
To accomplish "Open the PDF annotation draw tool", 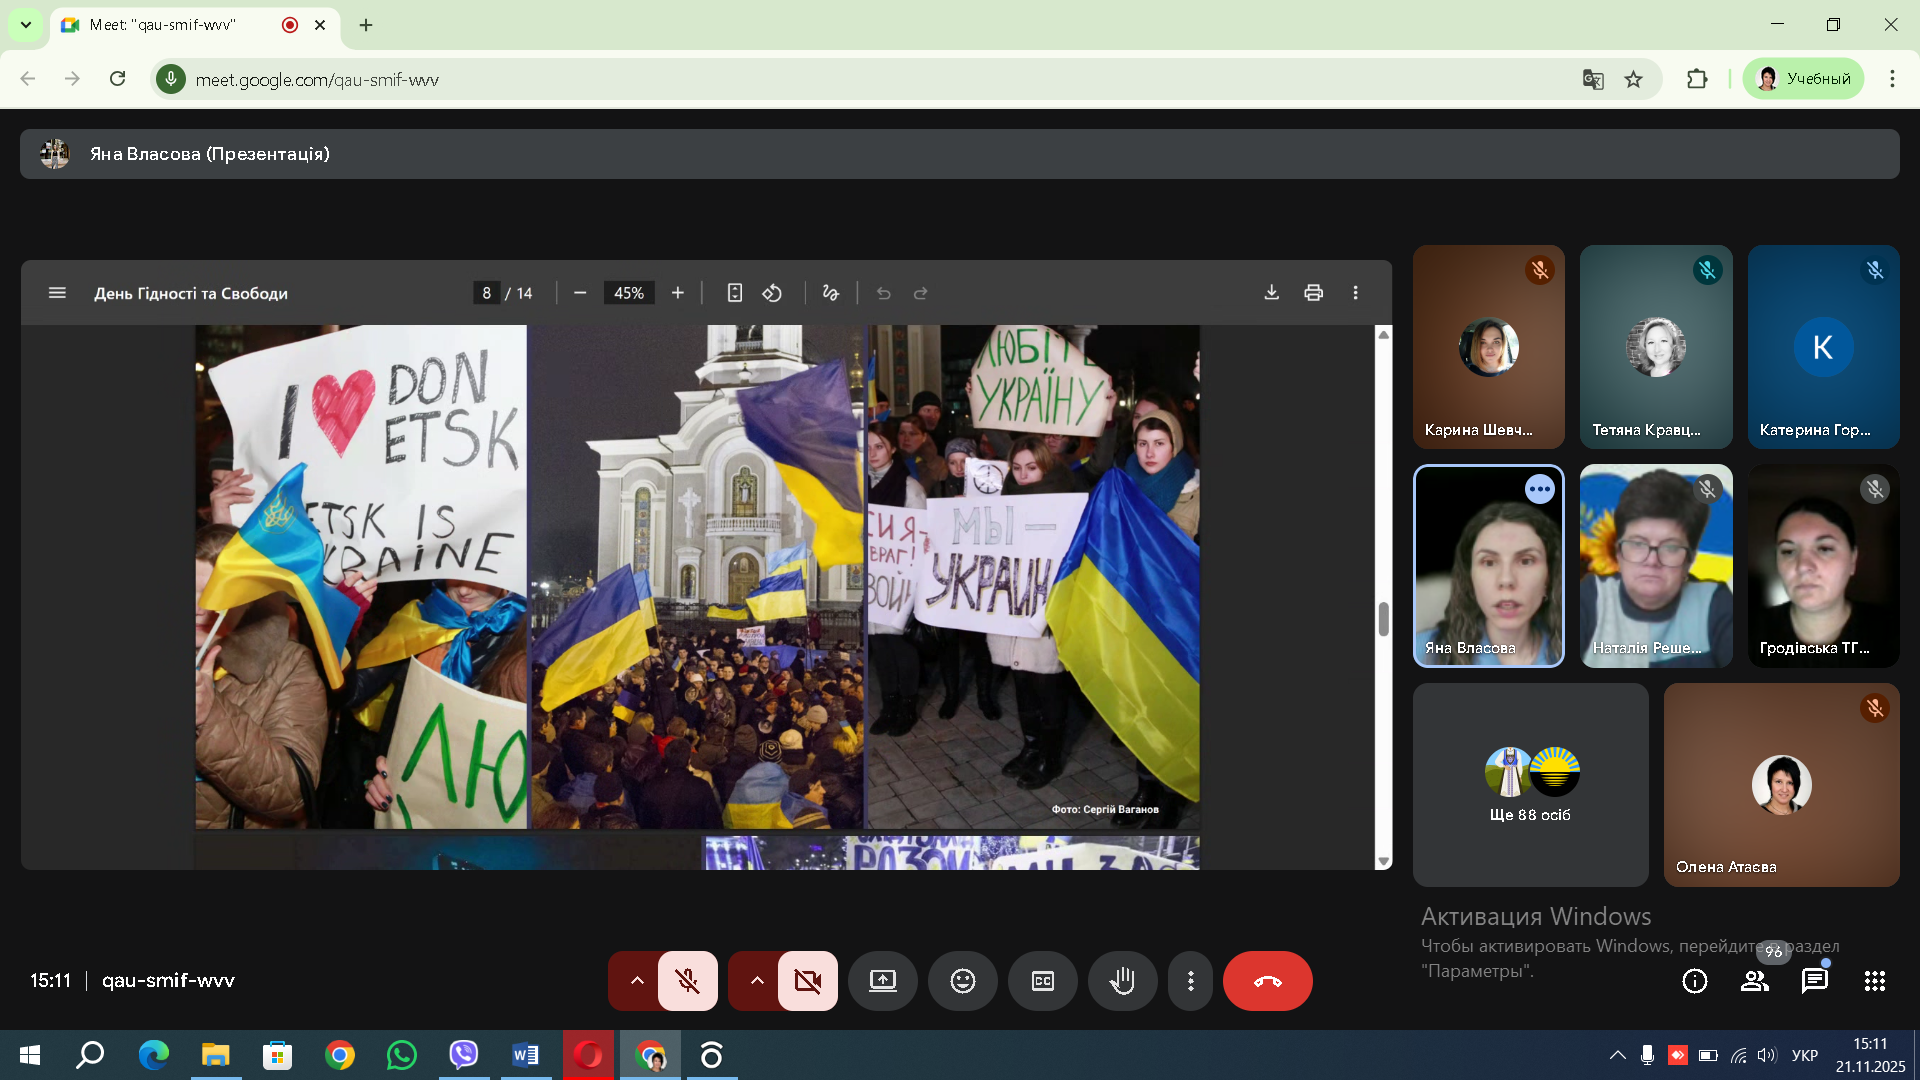I will pyautogui.click(x=830, y=293).
